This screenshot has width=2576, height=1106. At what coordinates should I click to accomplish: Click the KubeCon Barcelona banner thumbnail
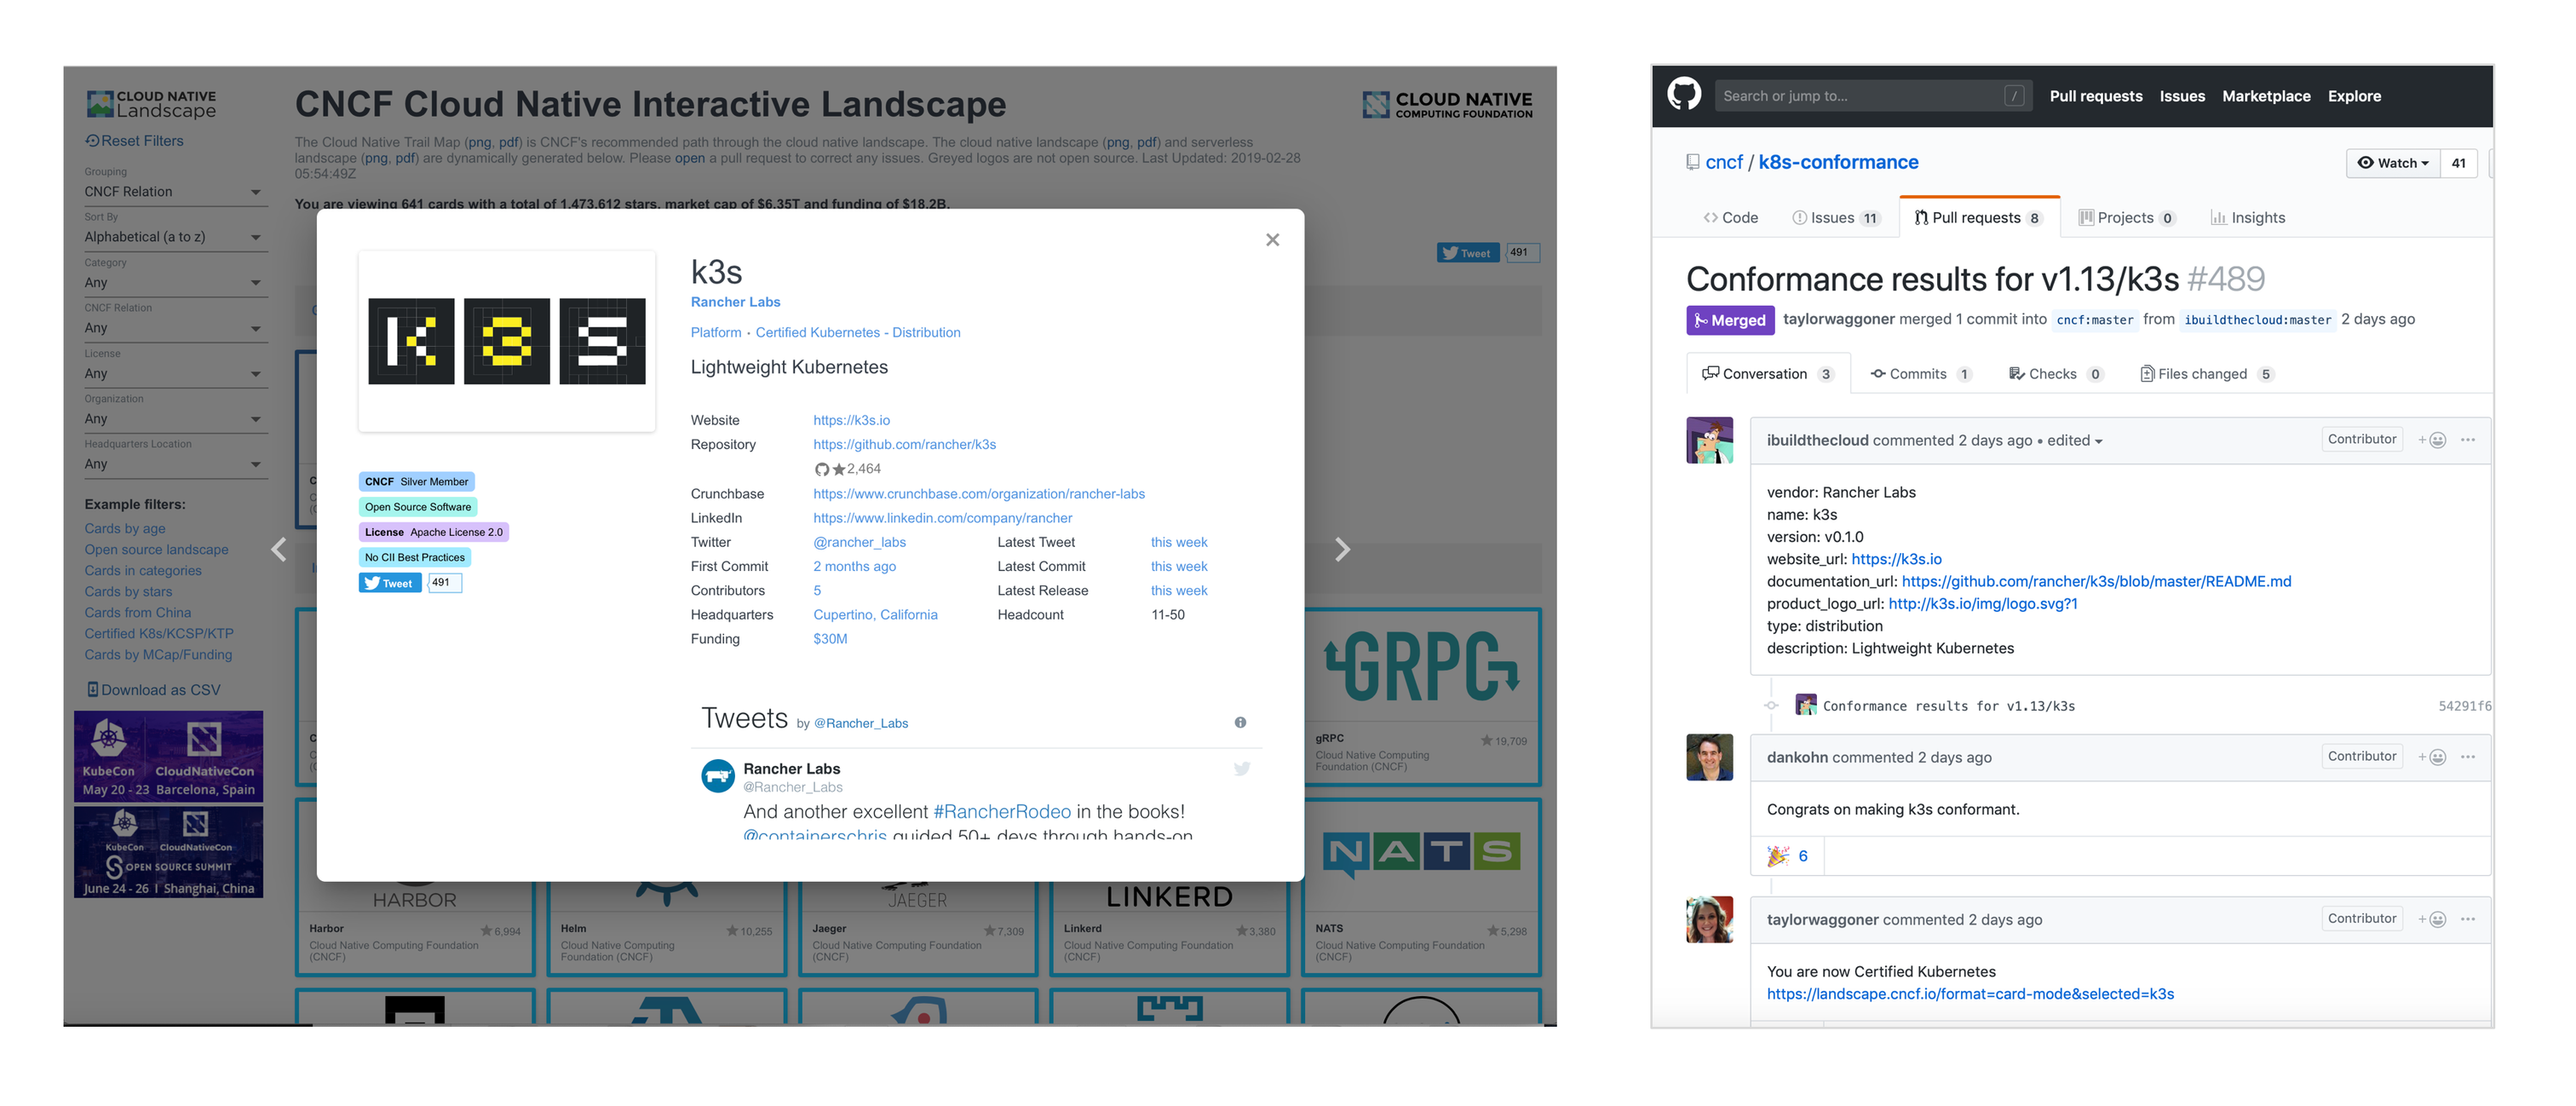pyautogui.click(x=168, y=756)
